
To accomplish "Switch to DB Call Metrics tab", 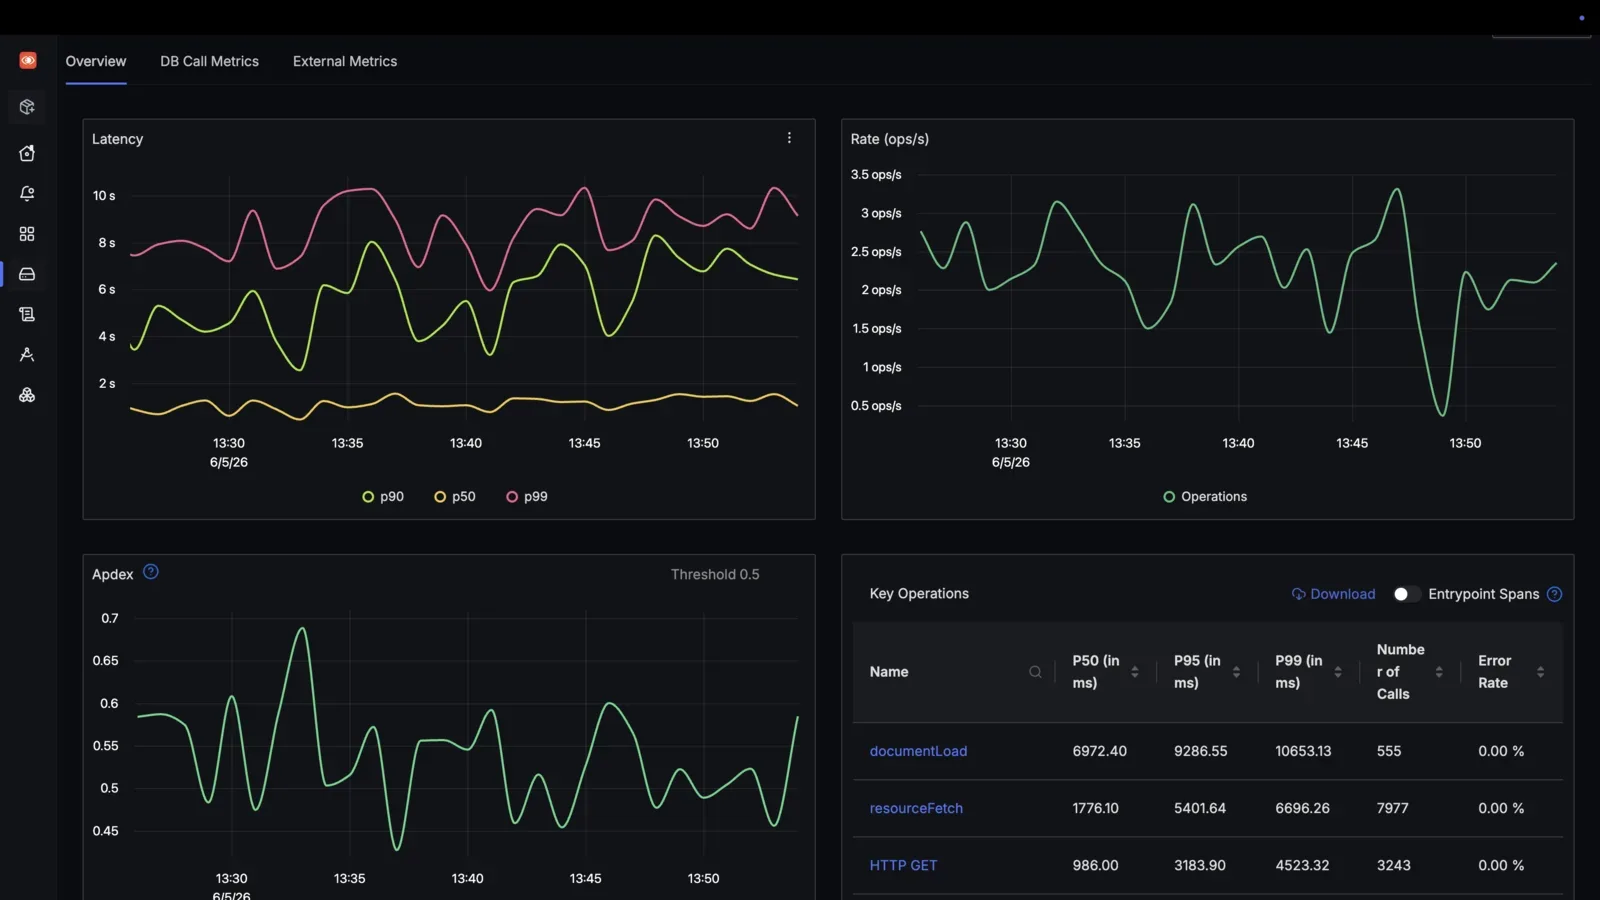I will tap(209, 61).
